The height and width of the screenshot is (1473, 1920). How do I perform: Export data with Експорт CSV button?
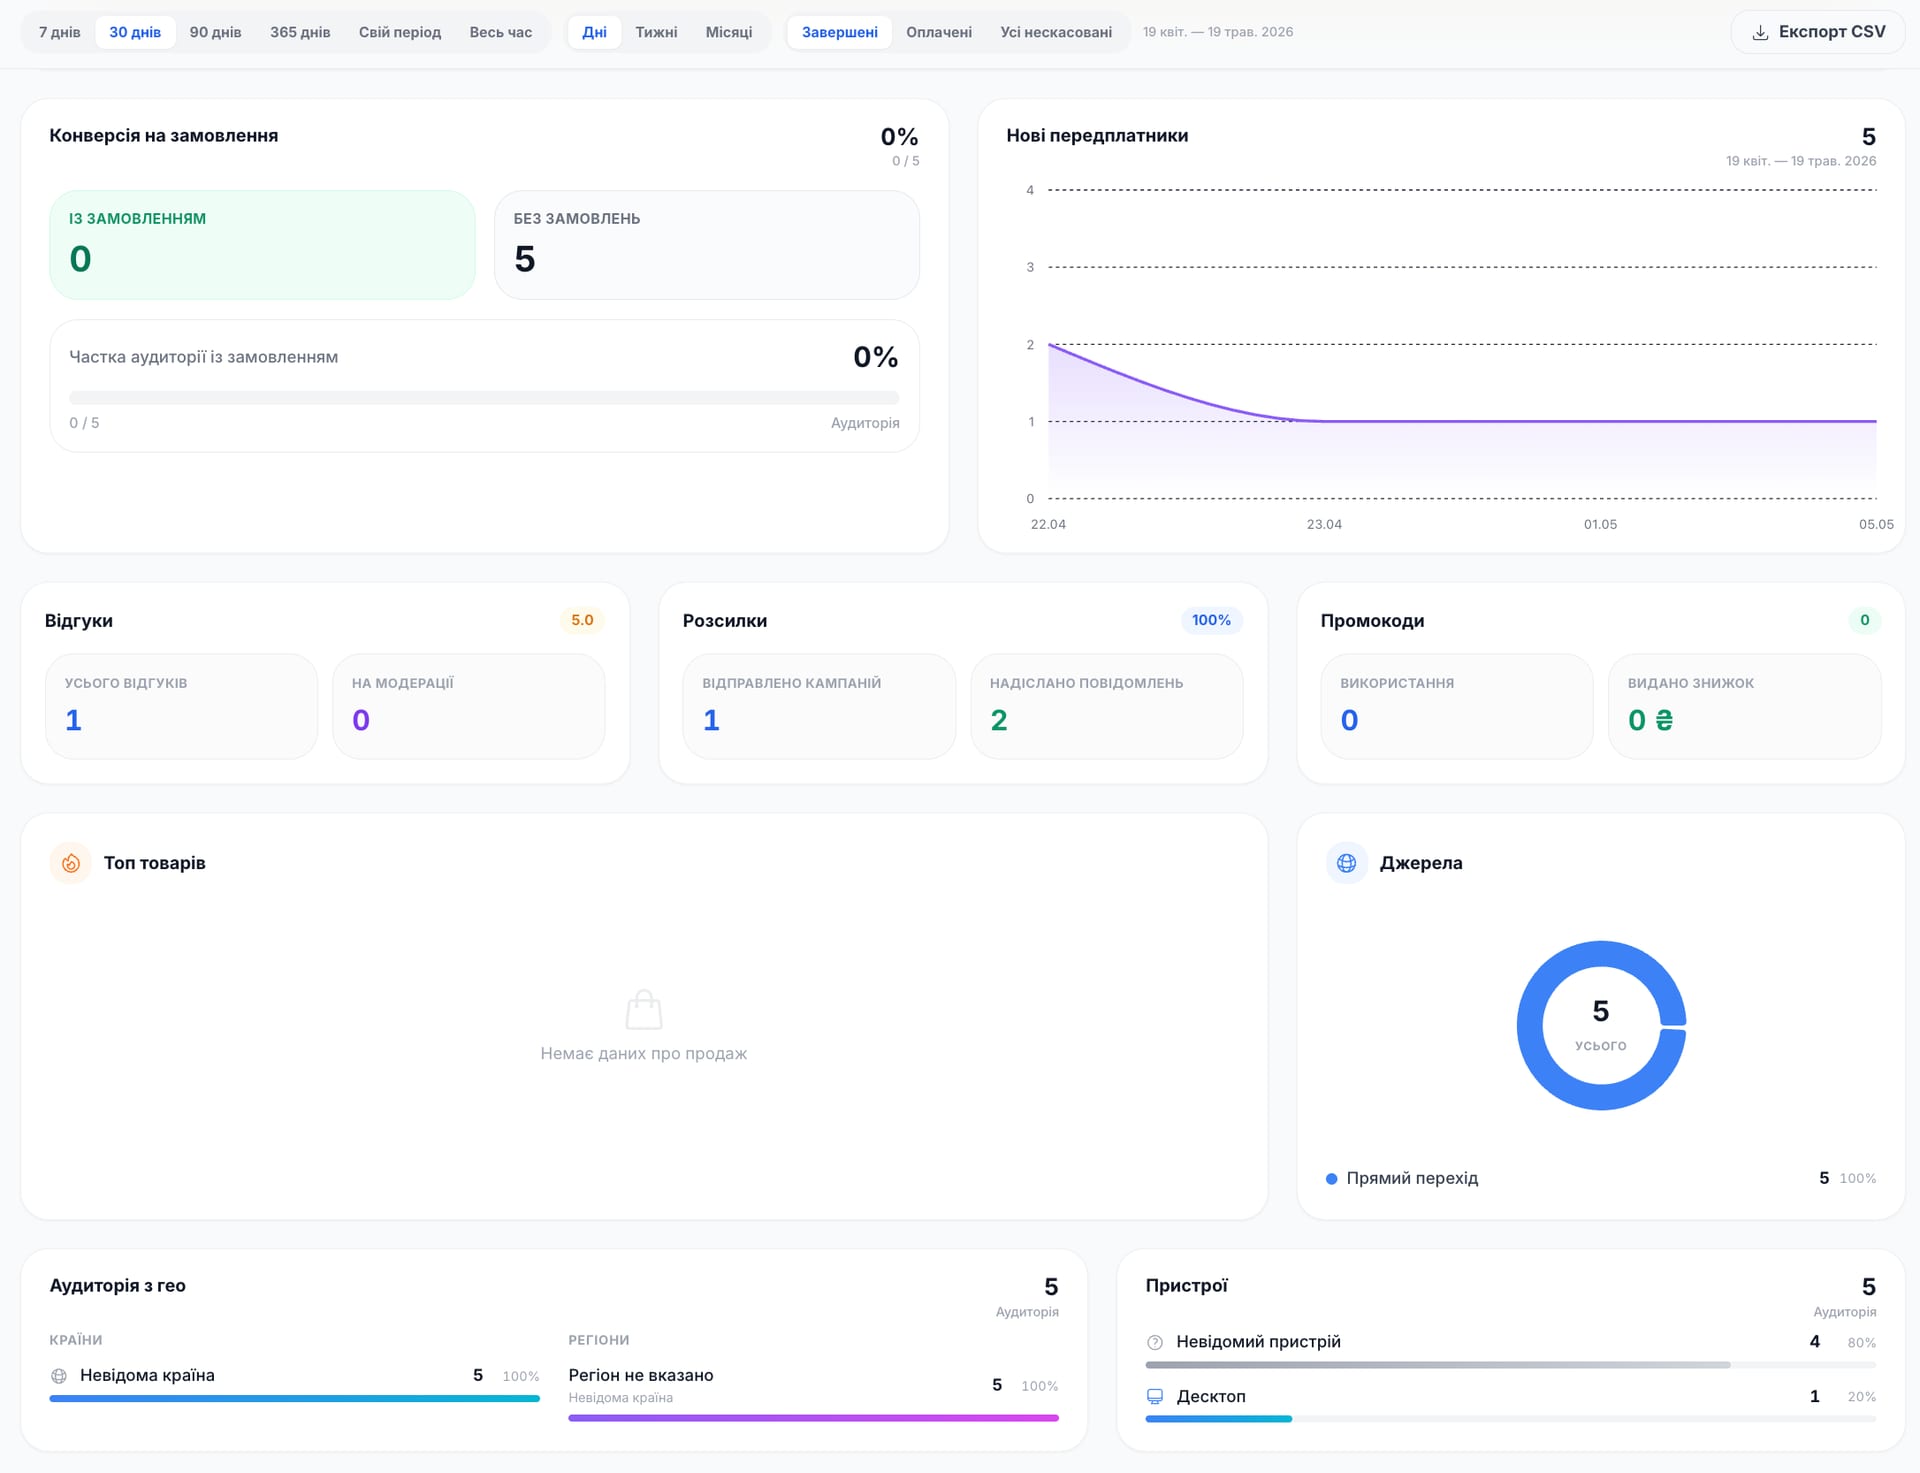tap(1818, 32)
